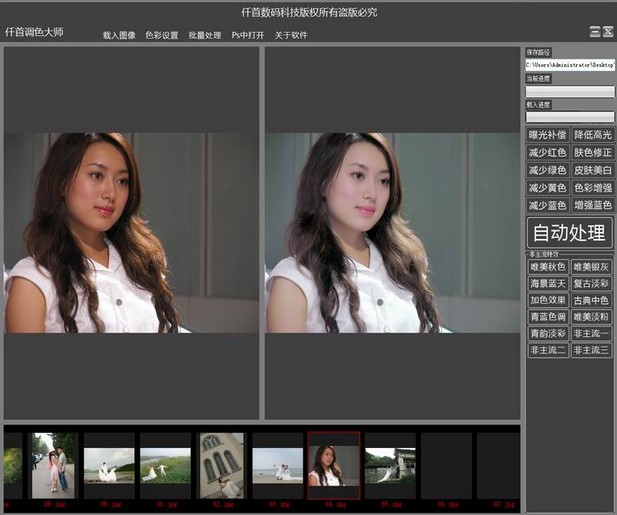Viewport: 617px width, 515px height.
Task: Click the empty 36.jpg thumbnail slot
Action: [447, 466]
